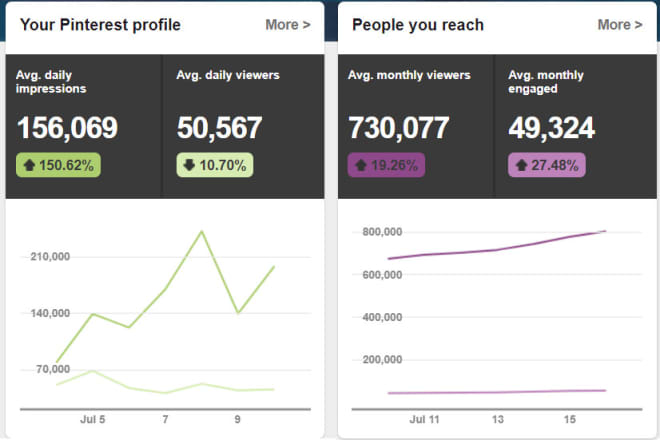Select the Avg. monthly engaged tile
This screenshot has width=660, height=440.
(575, 126)
